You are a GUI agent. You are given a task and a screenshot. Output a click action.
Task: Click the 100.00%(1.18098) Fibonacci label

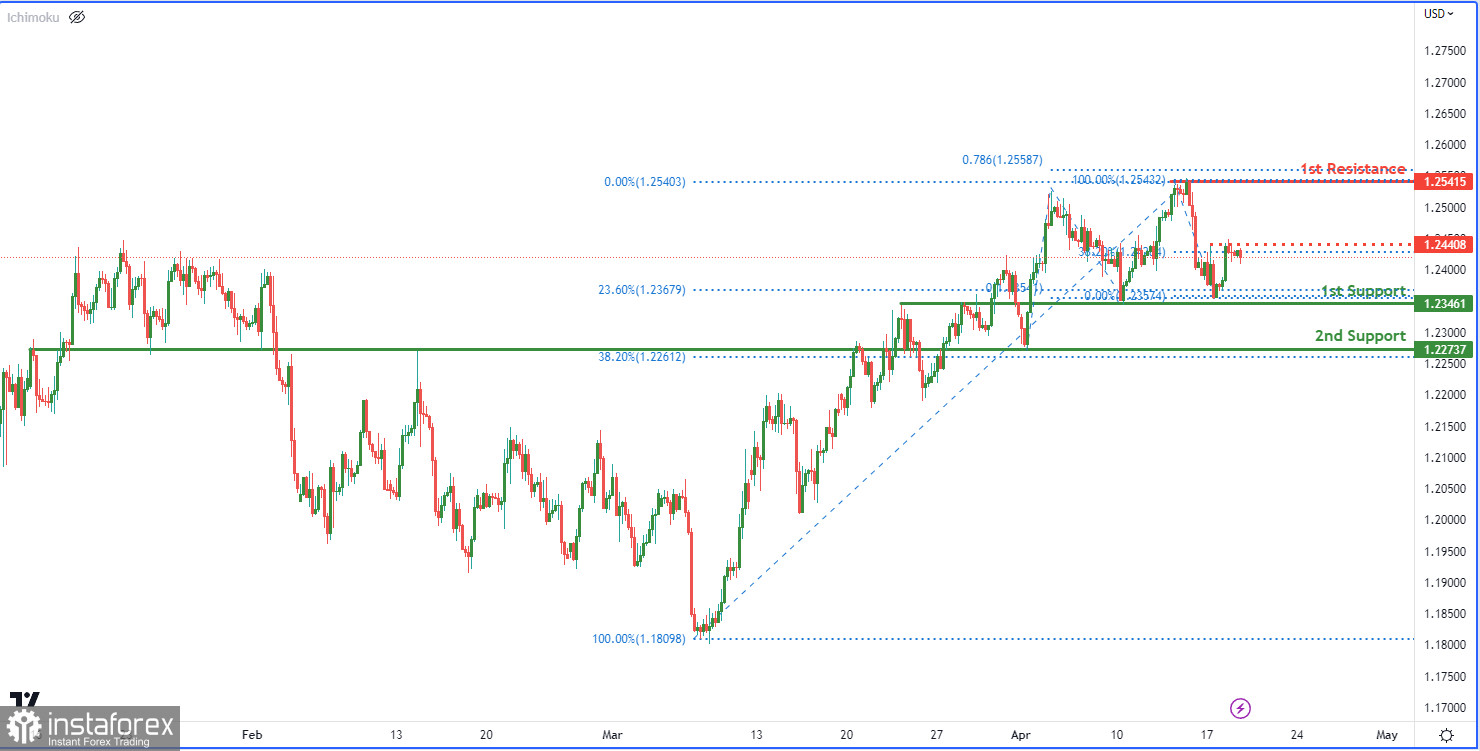(639, 638)
